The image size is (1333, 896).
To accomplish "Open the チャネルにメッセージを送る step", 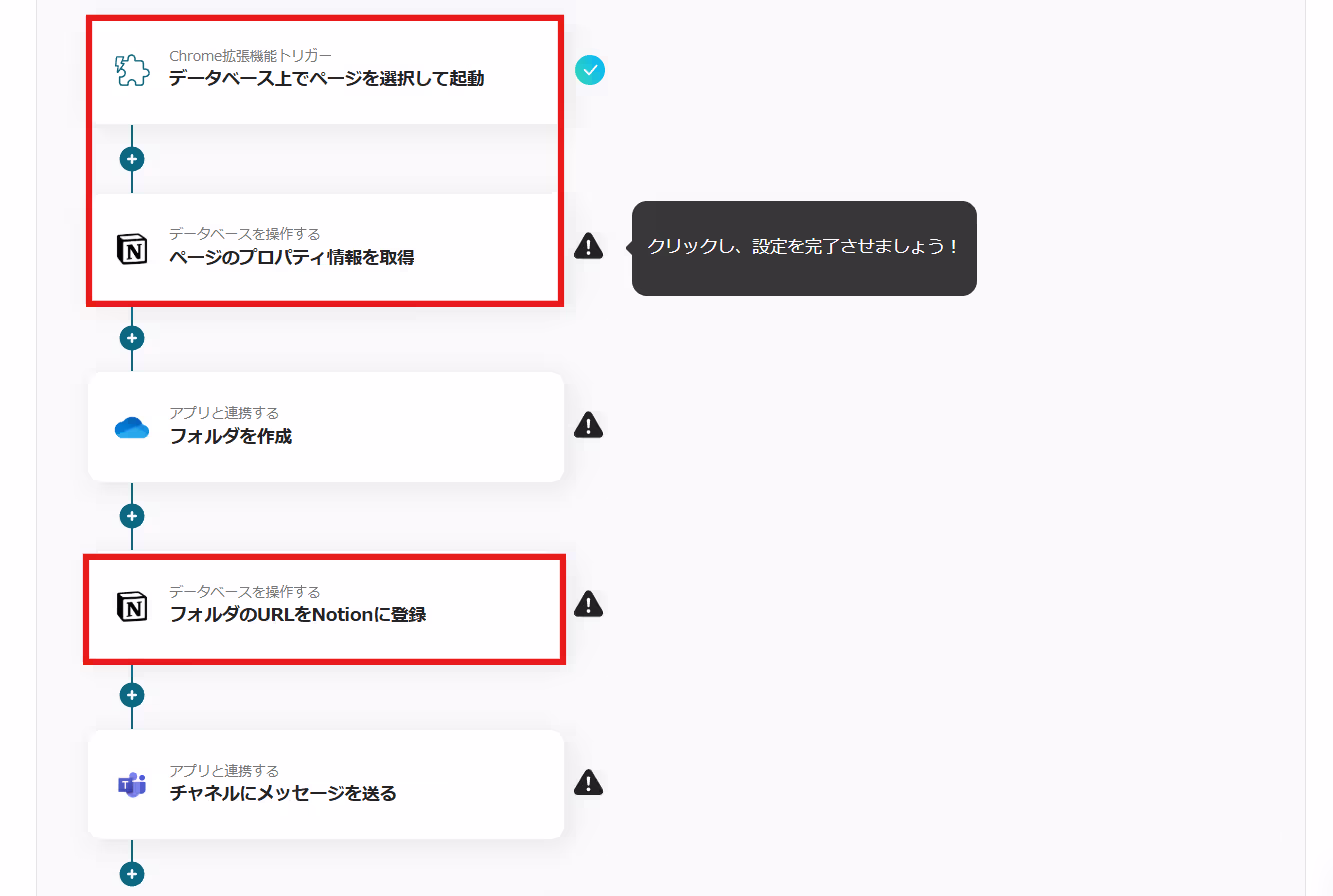I will click(326, 785).
